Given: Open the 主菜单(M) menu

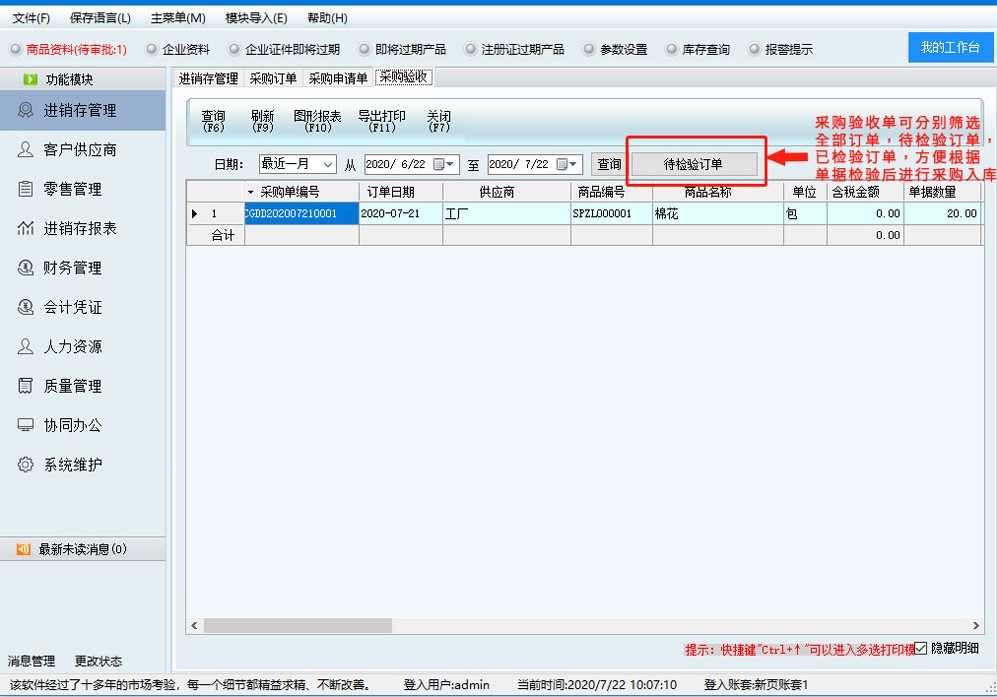Looking at the screenshot, I should (x=178, y=18).
